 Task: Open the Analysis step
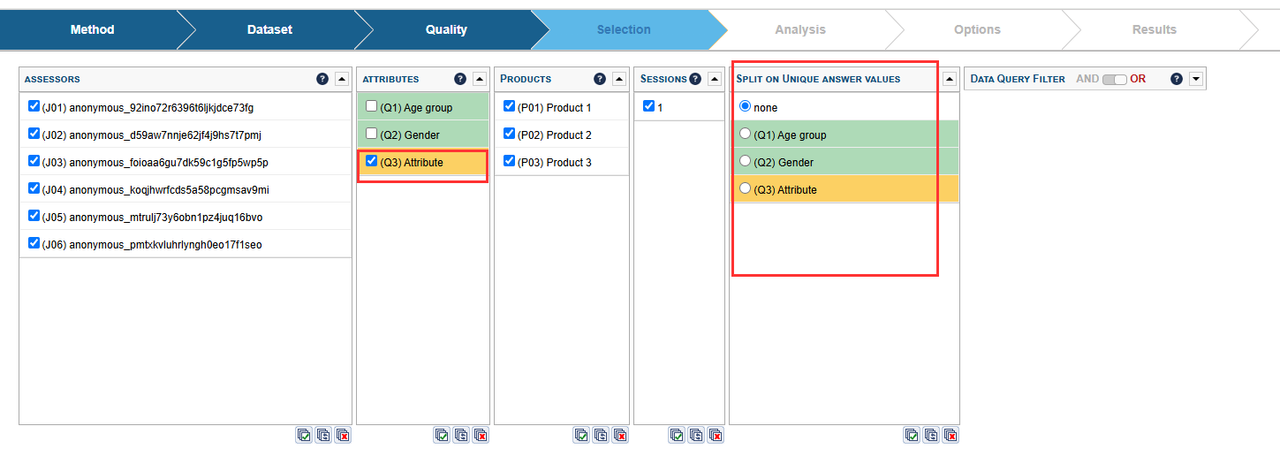[800, 29]
